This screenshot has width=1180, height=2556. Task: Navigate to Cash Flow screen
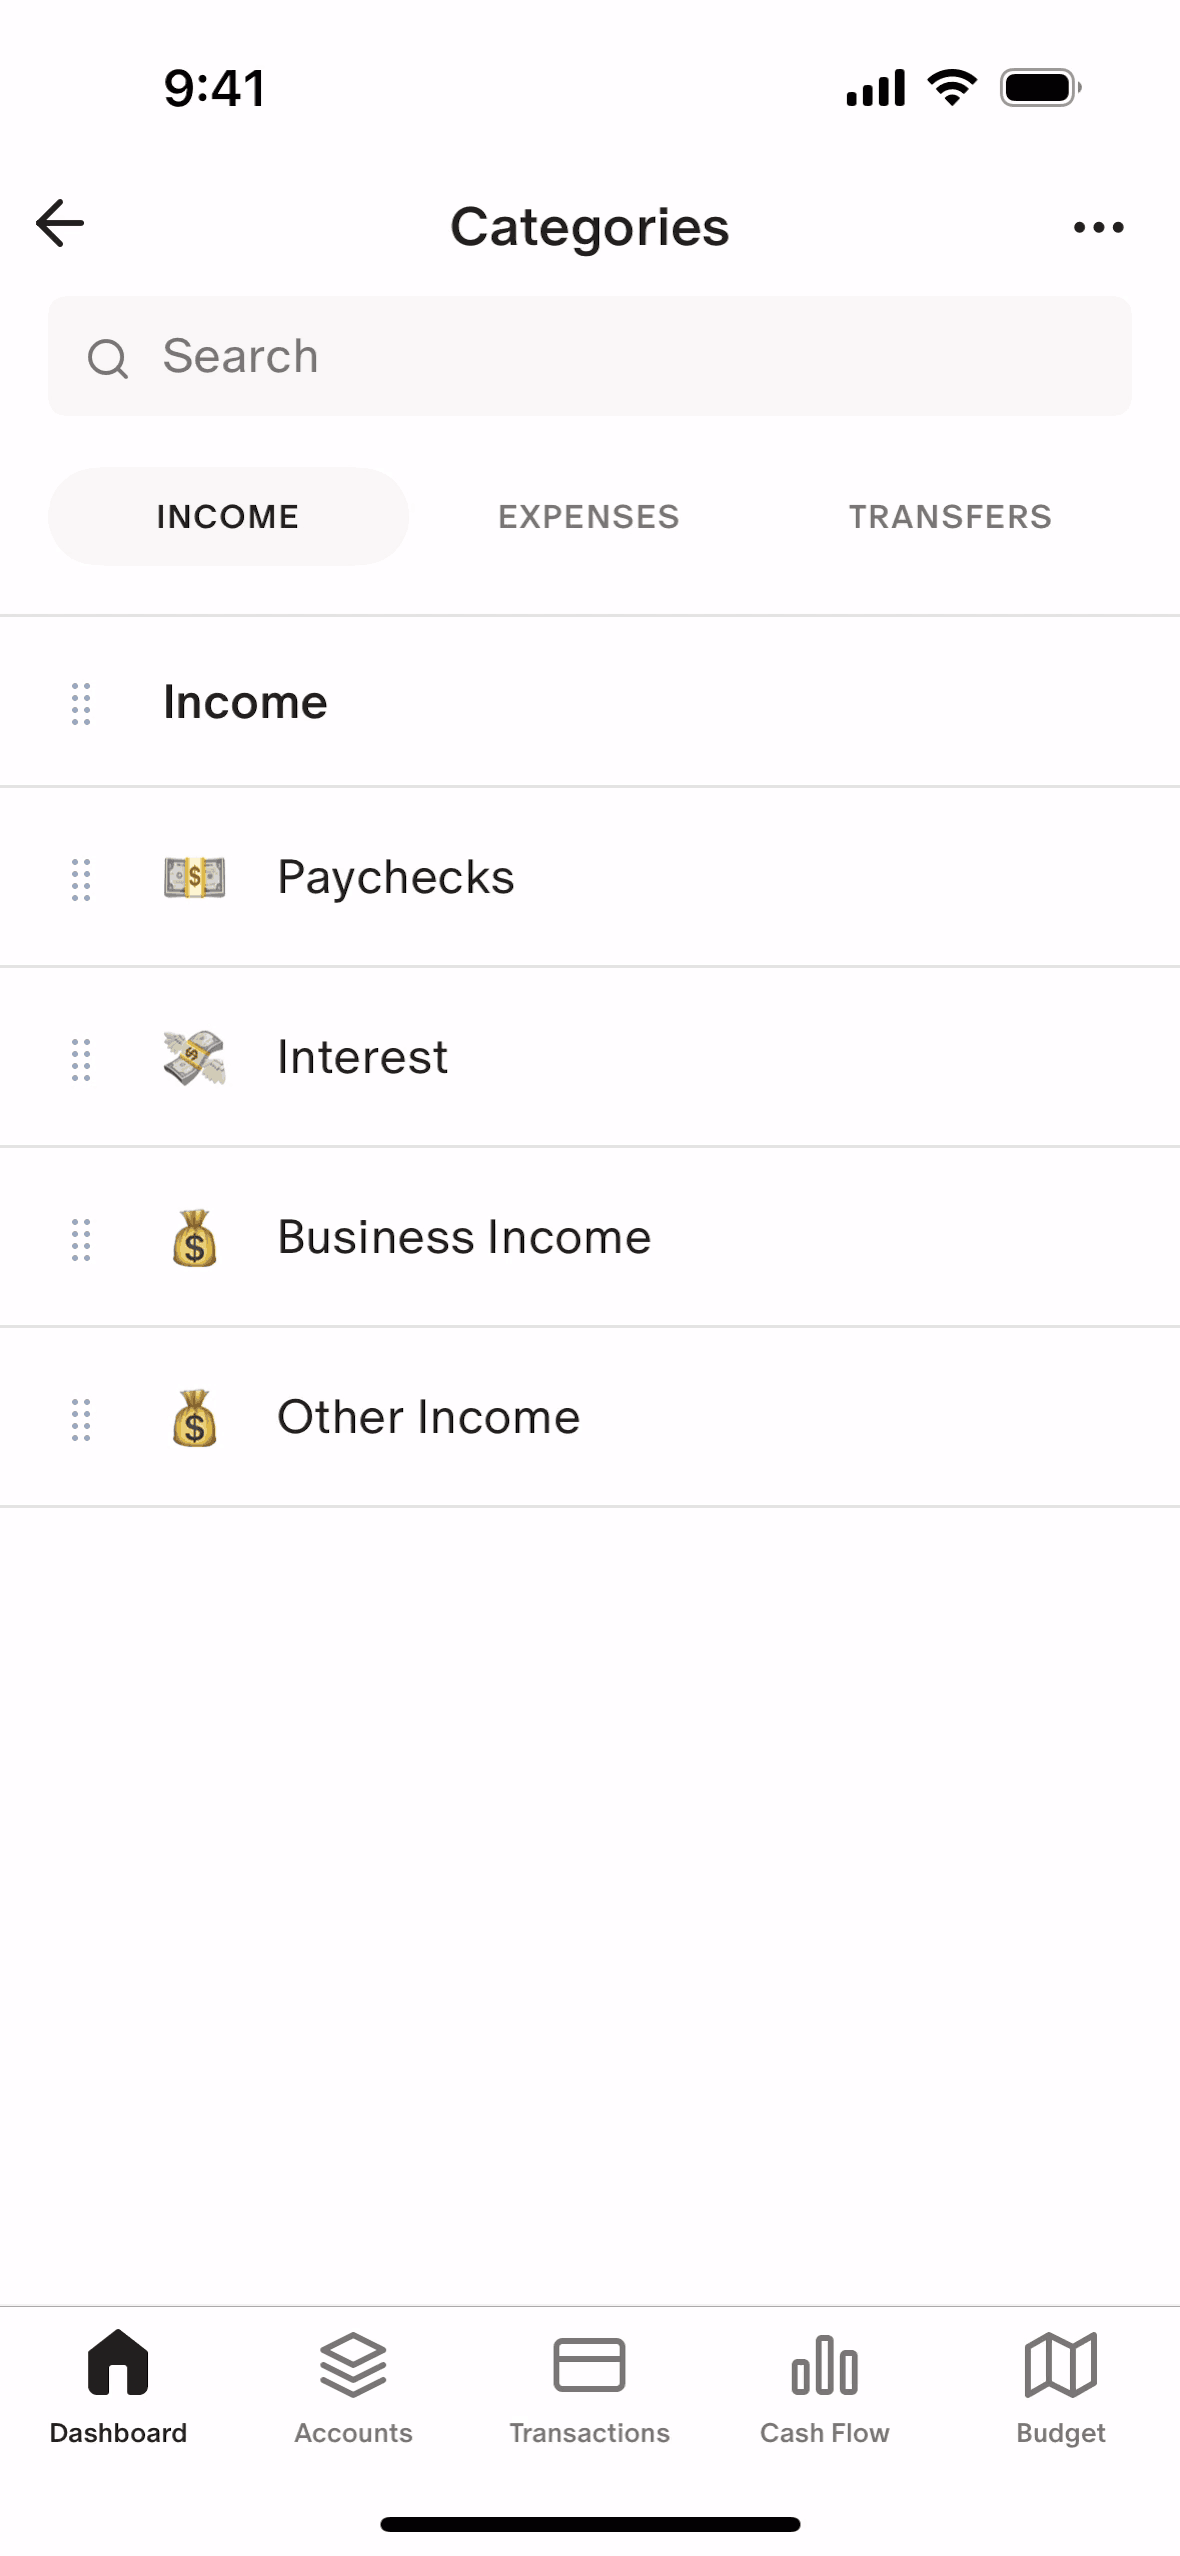pyautogui.click(x=825, y=2386)
